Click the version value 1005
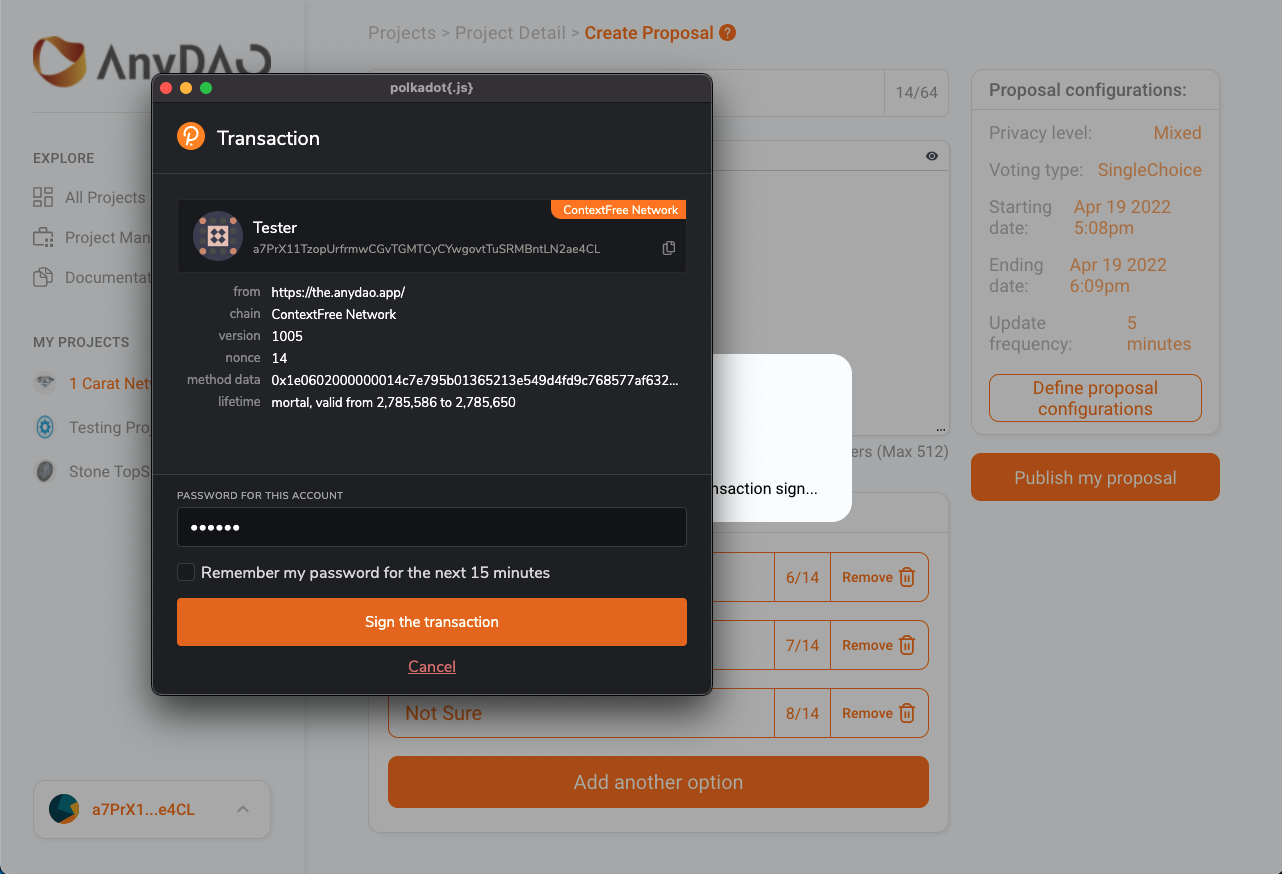The width and height of the screenshot is (1282, 874). (287, 336)
